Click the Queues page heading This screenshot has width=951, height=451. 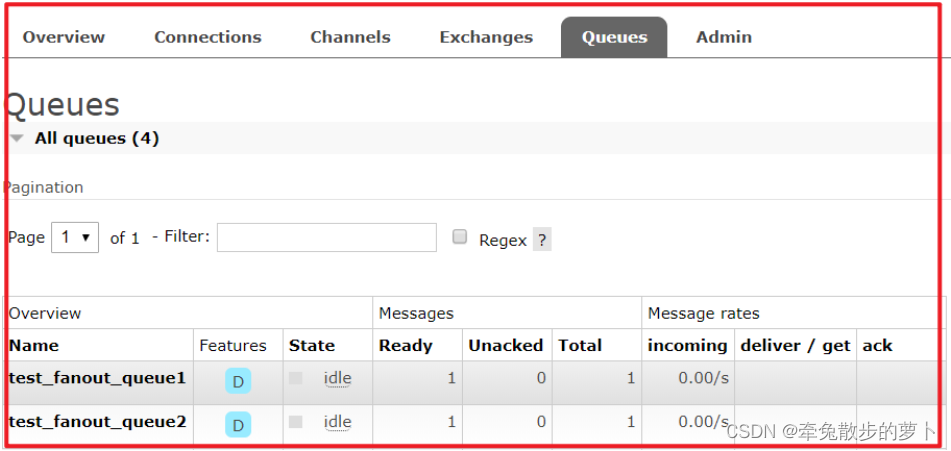tap(62, 105)
